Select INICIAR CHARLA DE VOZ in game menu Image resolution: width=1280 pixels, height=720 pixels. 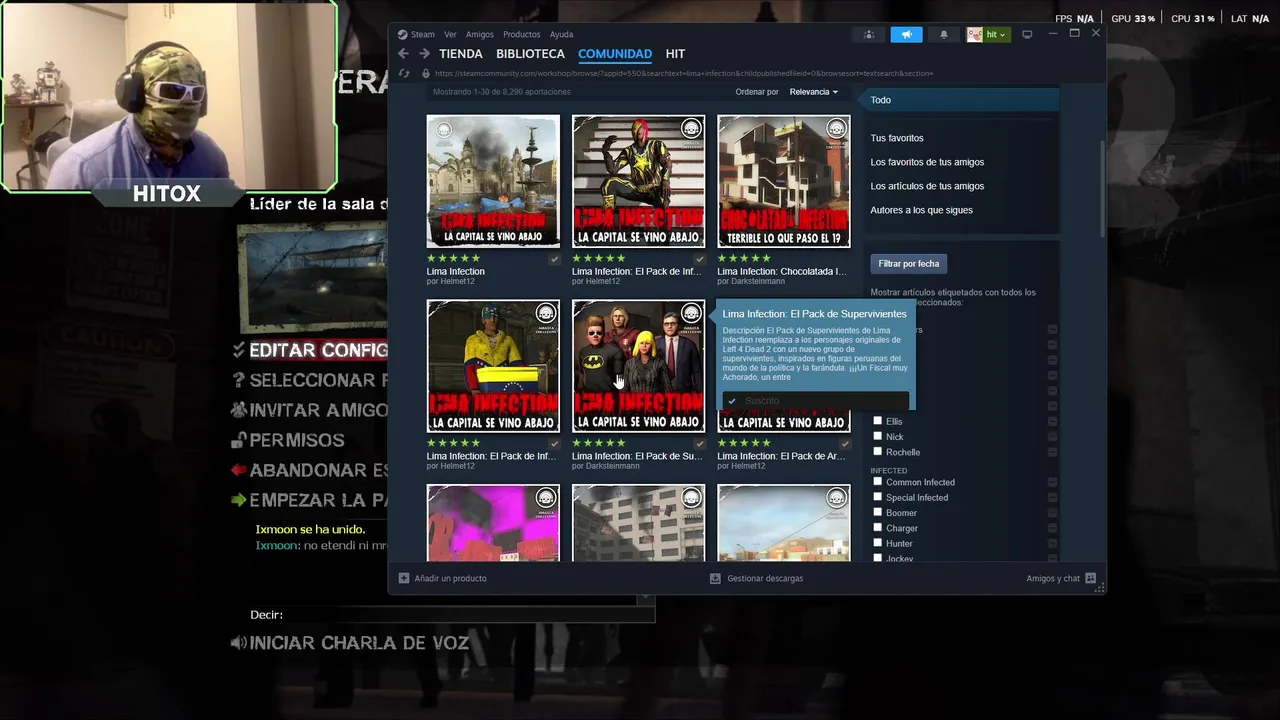pos(358,643)
